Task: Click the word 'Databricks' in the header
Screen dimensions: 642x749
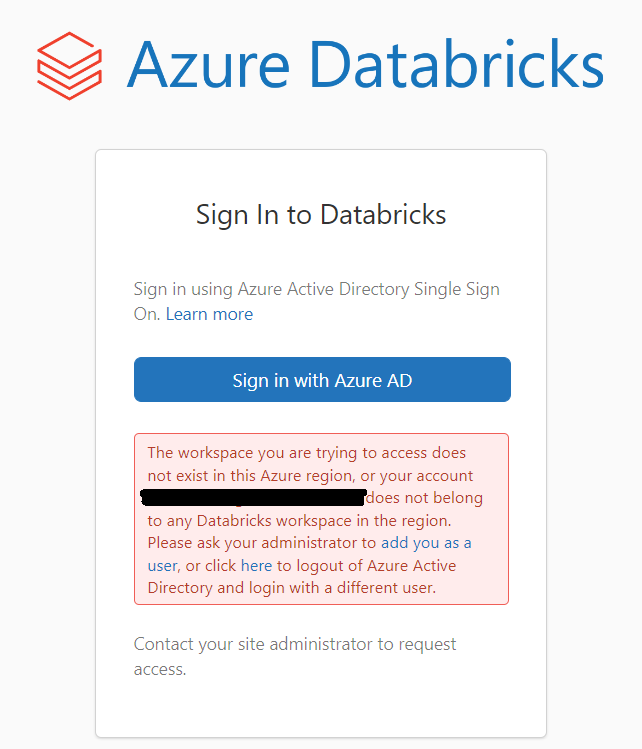Action: (466, 64)
